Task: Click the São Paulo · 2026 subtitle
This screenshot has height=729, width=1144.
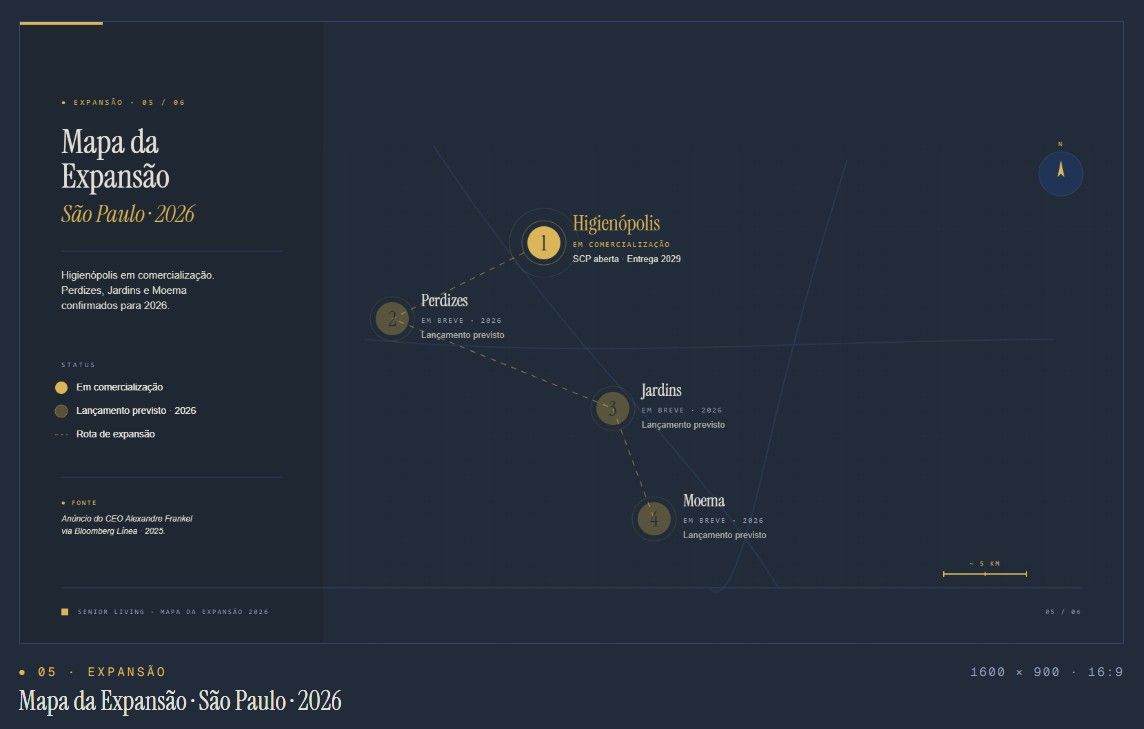Action: click(128, 214)
